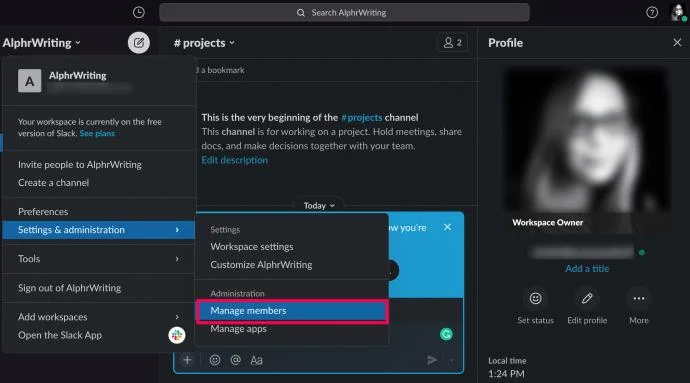Click the plus attachment icon in composer
The width and height of the screenshot is (690, 383).
(187, 360)
